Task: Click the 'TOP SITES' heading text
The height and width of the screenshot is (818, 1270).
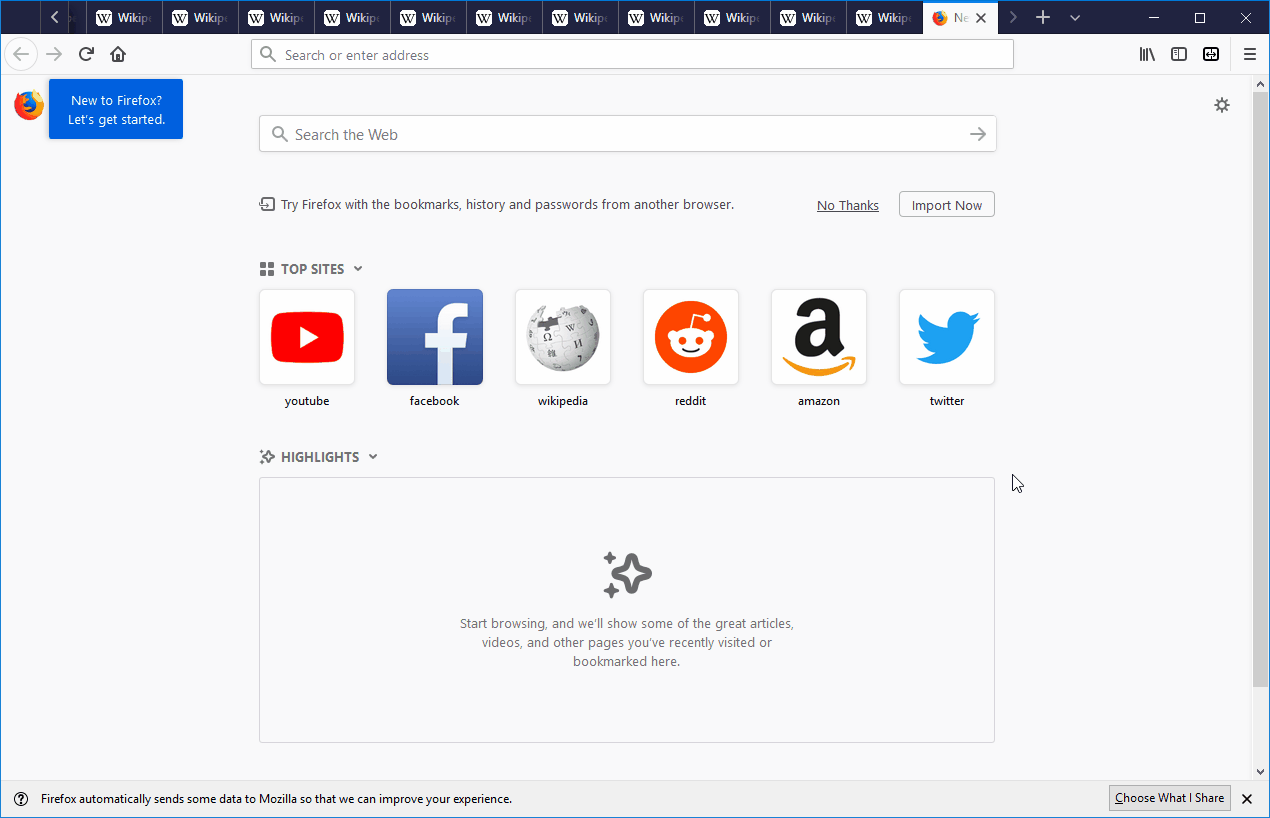Action: coord(312,269)
